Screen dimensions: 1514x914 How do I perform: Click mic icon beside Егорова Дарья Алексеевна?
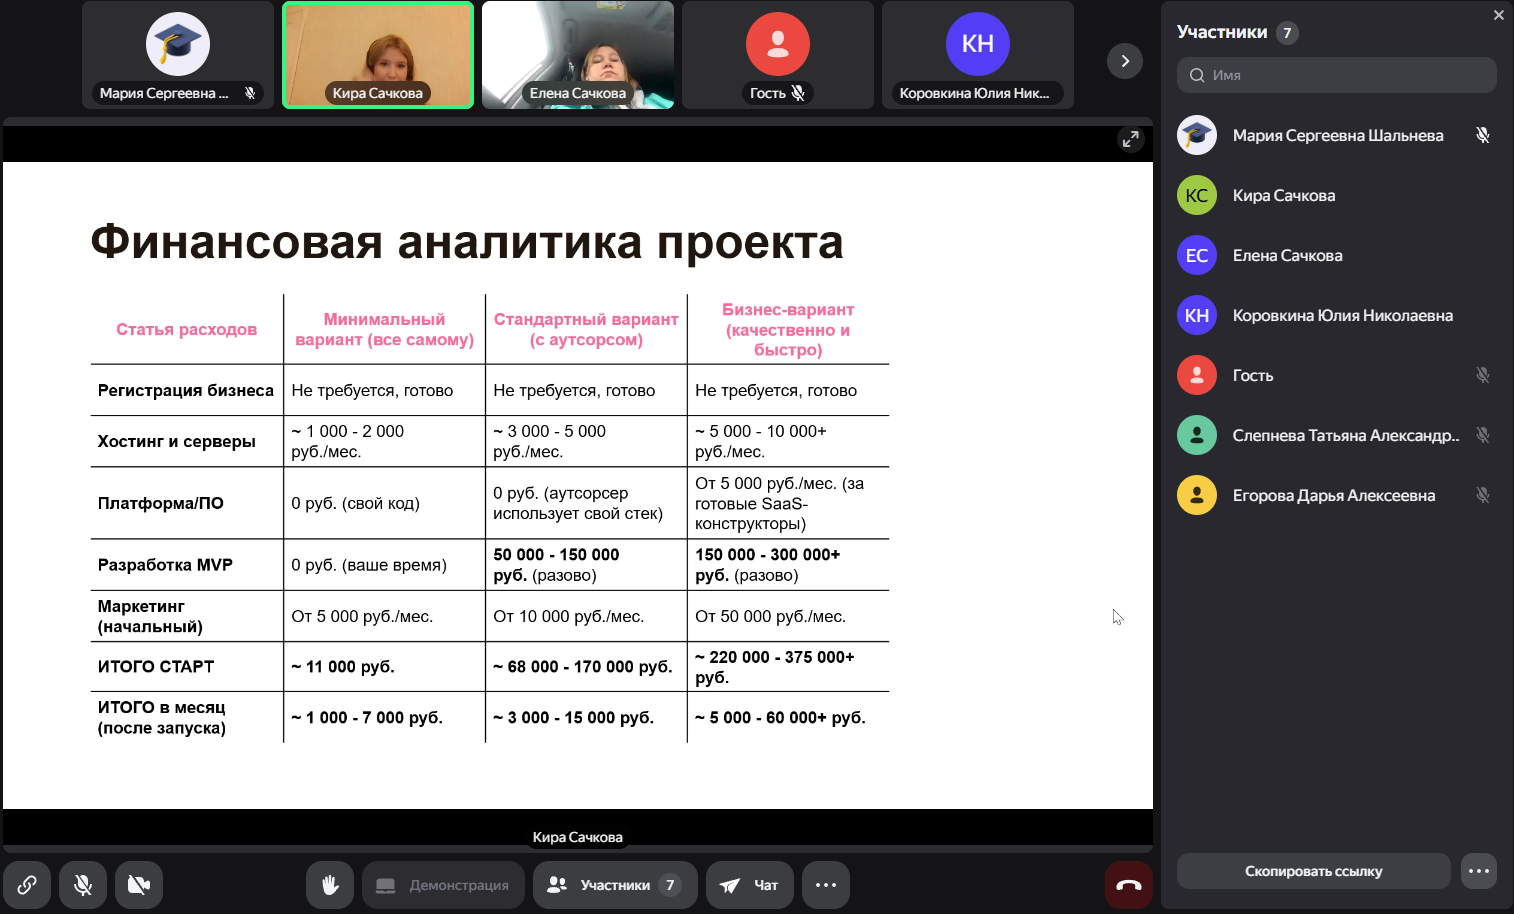point(1483,495)
